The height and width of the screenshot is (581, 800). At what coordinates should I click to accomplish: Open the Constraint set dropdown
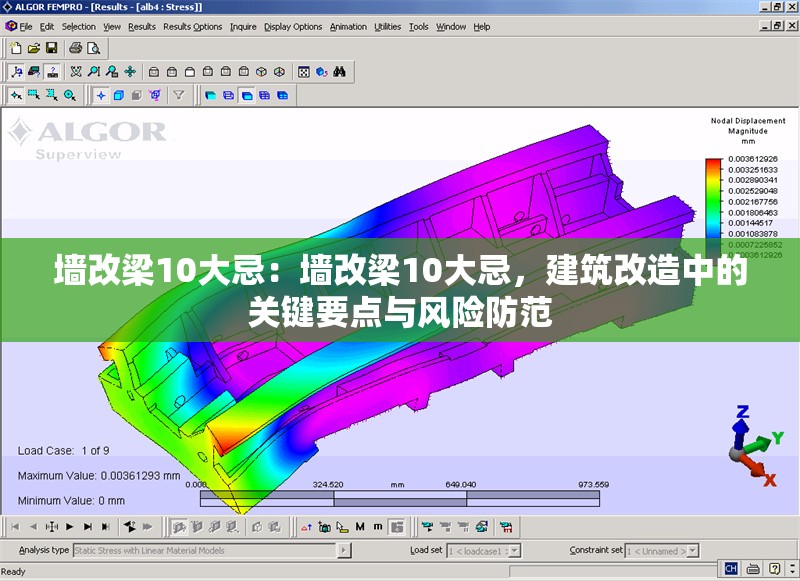tap(691, 550)
